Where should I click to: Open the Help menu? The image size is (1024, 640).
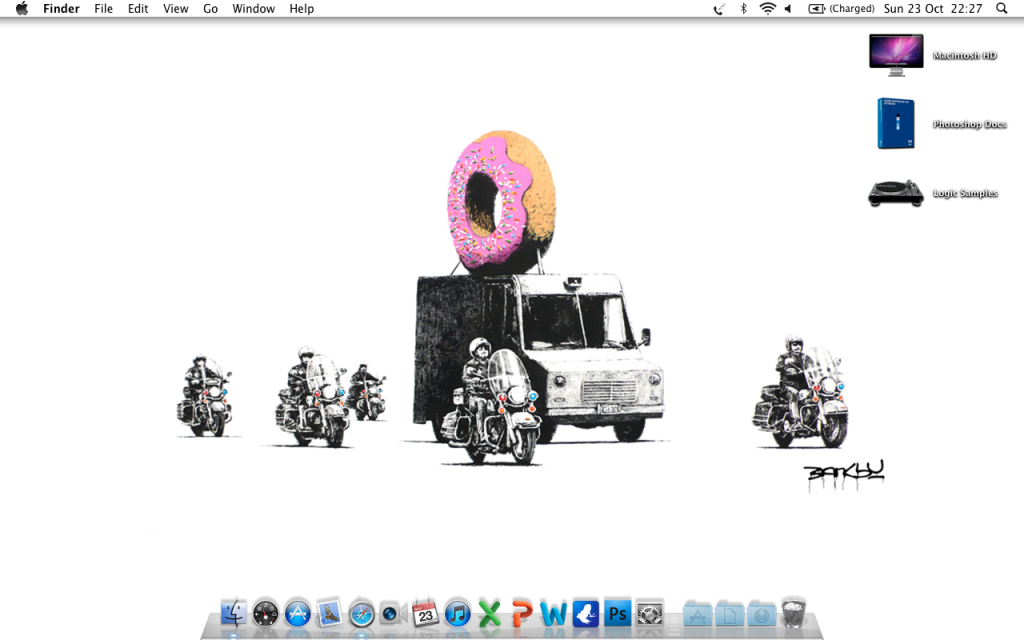click(x=302, y=8)
